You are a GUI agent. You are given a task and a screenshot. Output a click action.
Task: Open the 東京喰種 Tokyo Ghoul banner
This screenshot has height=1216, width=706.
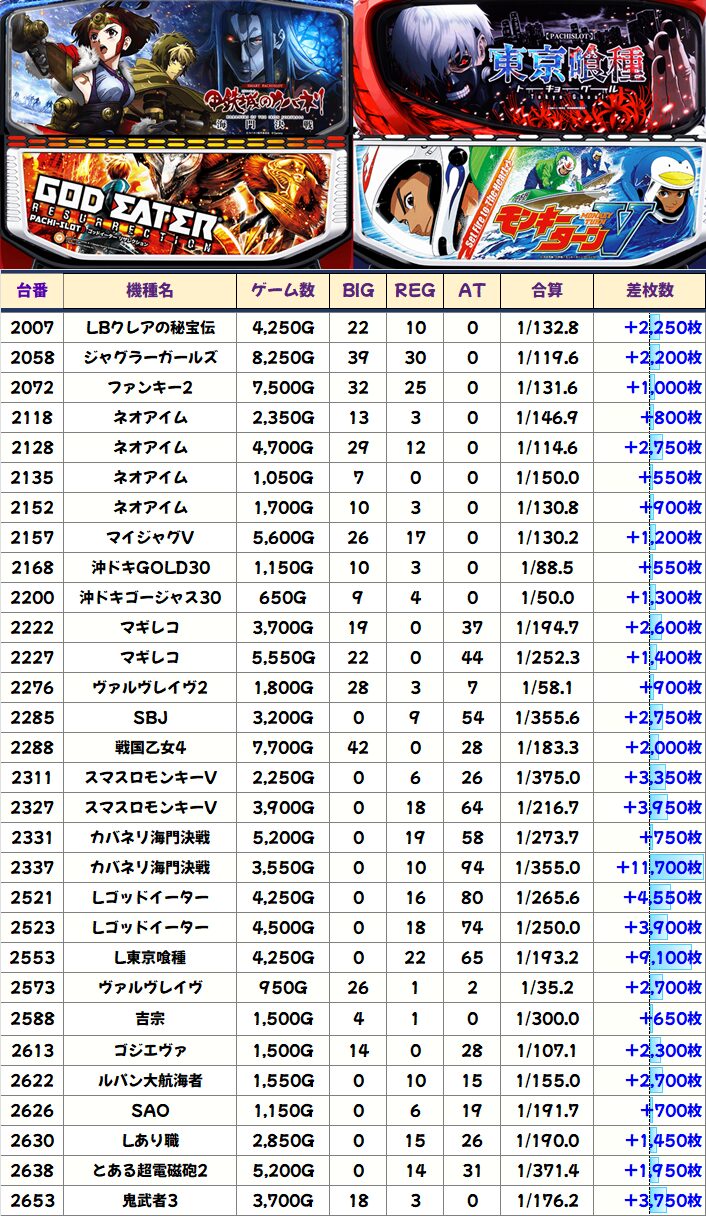(x=529, y=68)
